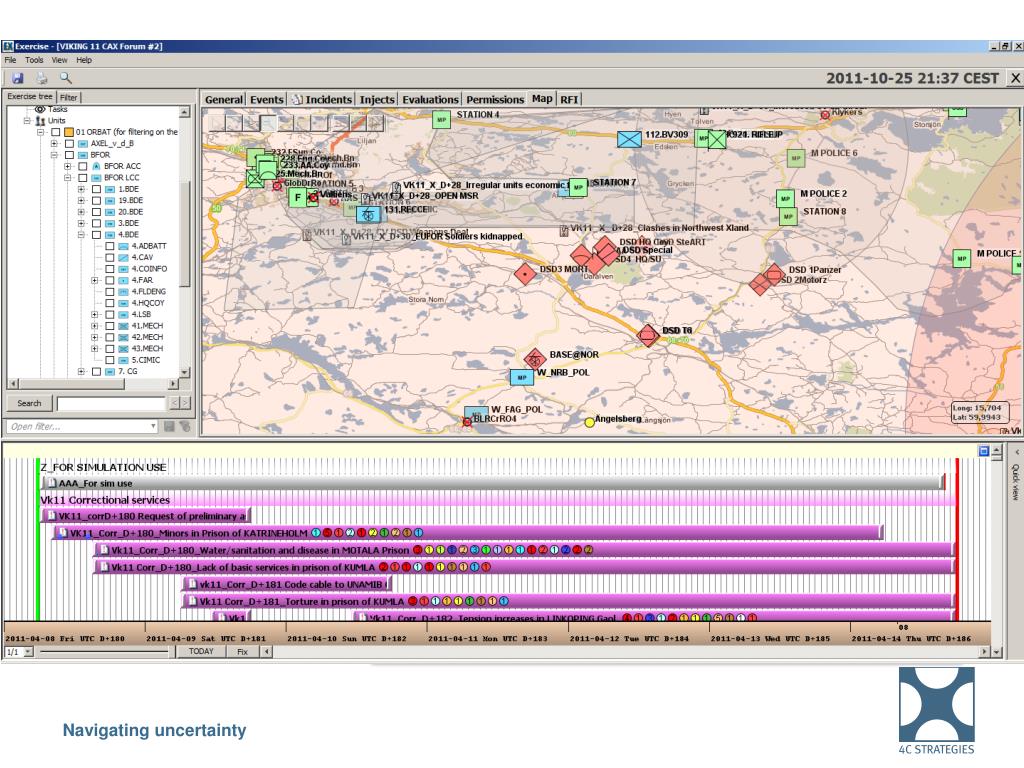Screen dimensions: 1024x768
Task: Select the M POLICE 6 map marker
Action: [x=795, y=158]
